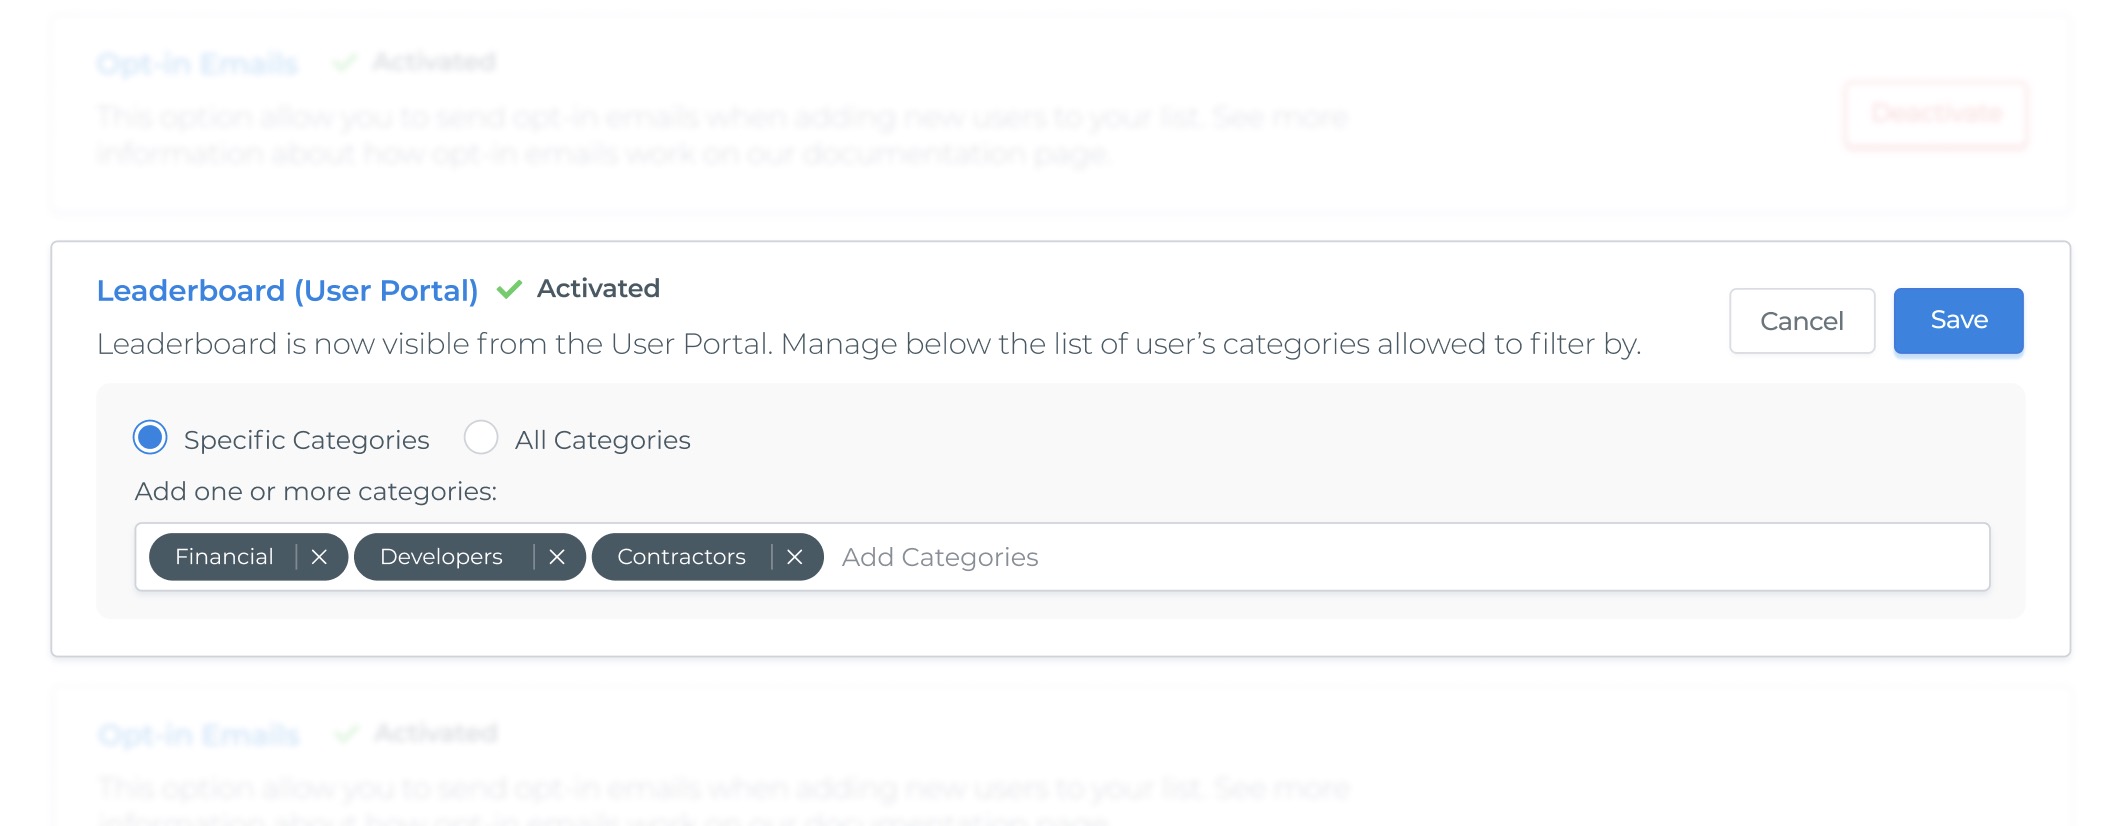This screenshot has width=2122, height=826.
Task: Select the All Categories radio button
Action: 481,438
